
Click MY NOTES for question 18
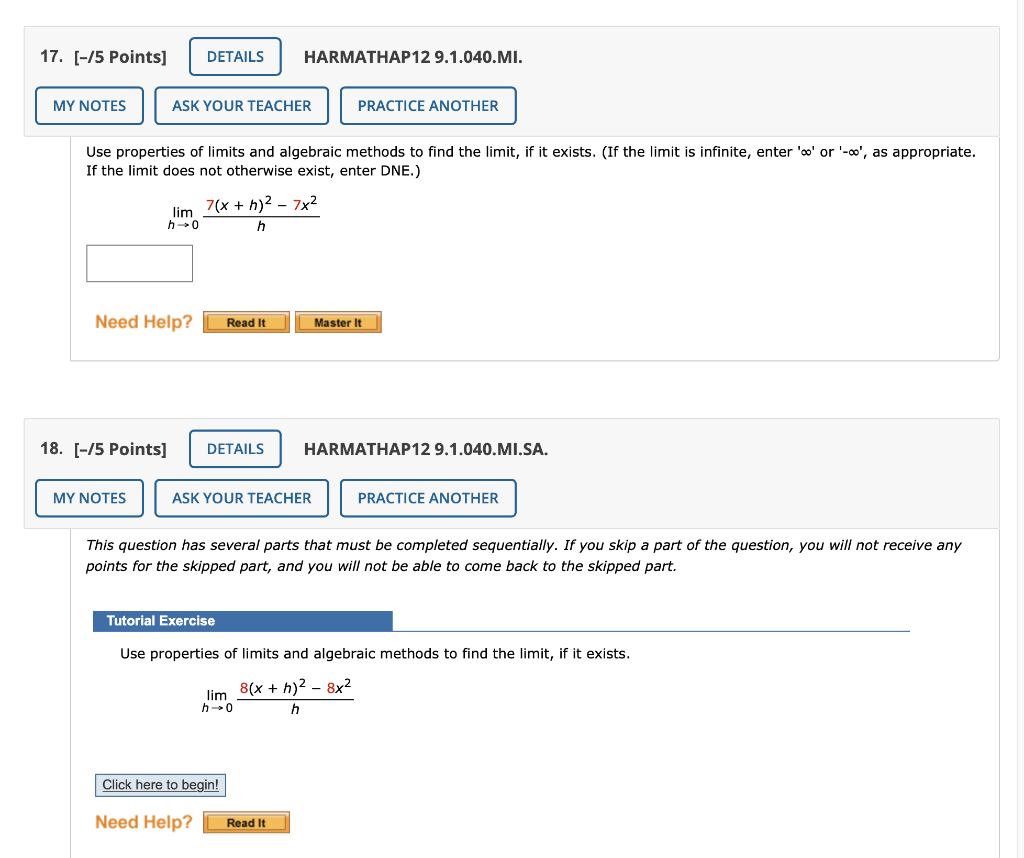tap(89, 497)
